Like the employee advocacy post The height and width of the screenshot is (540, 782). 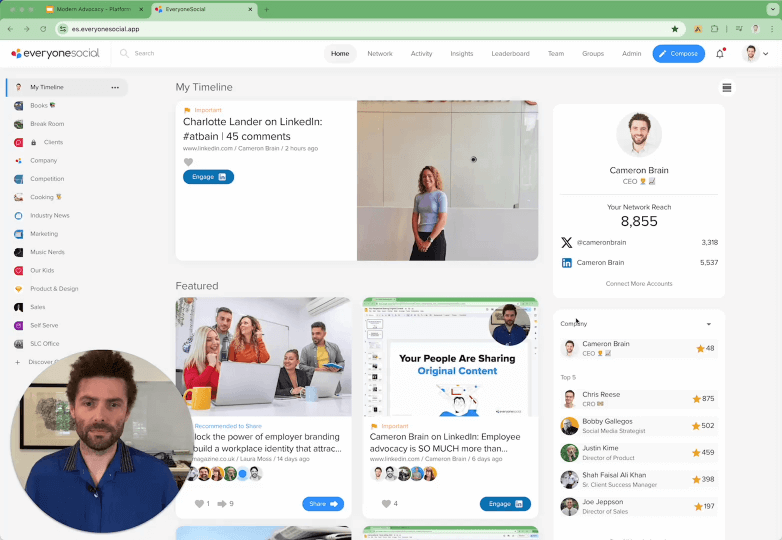386,504
